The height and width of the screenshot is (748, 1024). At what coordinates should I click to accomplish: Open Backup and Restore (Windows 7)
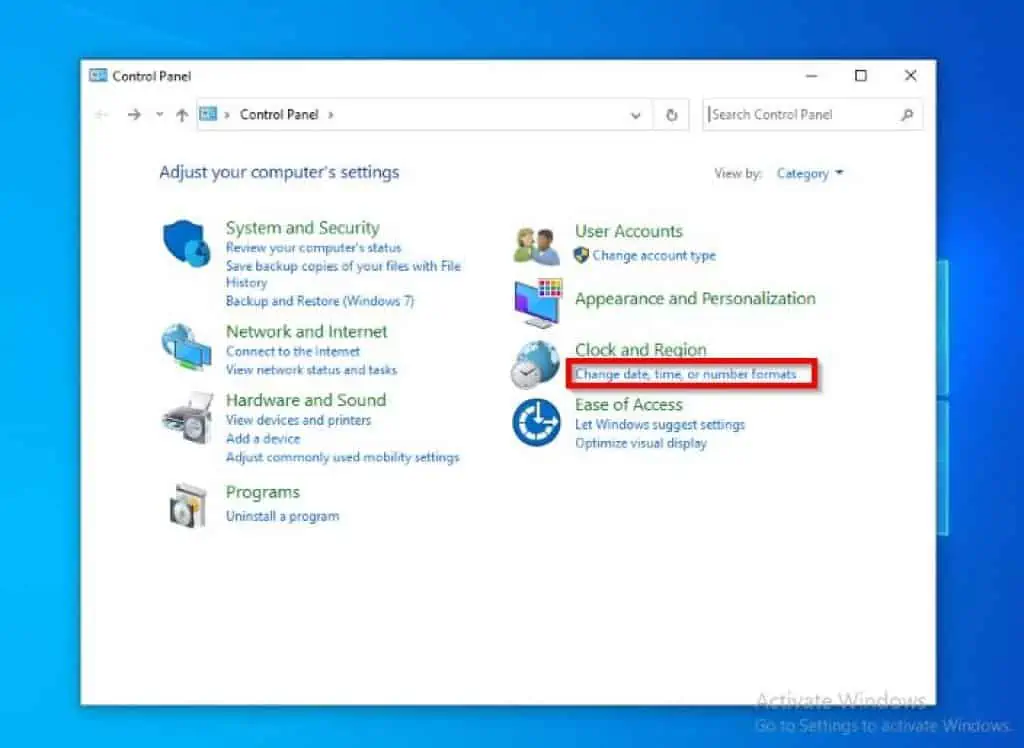click(x=320, y=301)
